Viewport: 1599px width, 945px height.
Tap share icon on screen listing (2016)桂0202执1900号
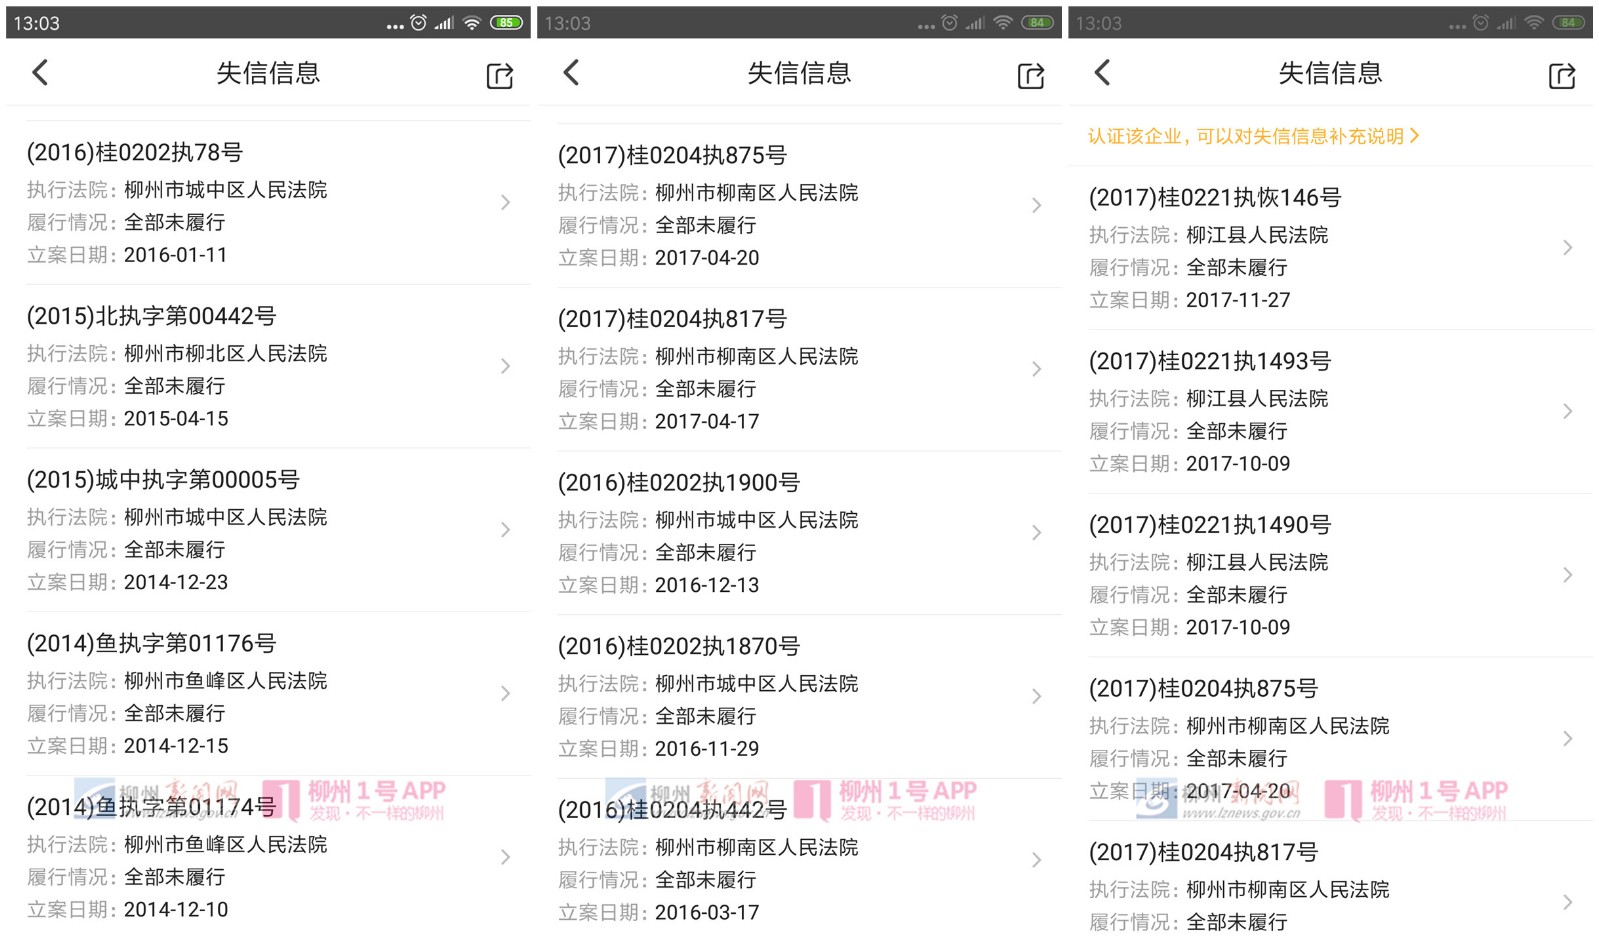tap(1031, 75)
